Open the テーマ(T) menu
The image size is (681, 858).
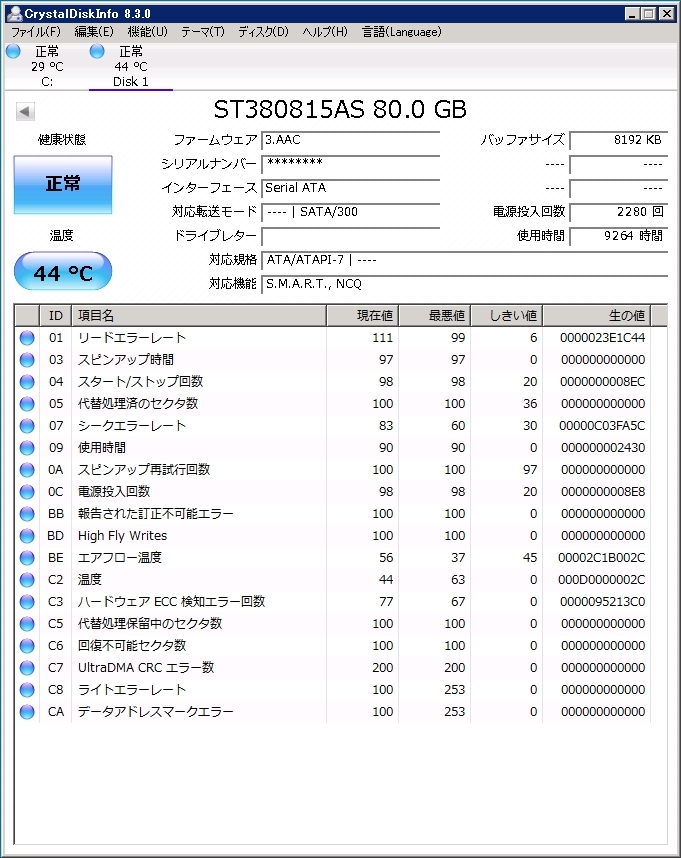[x=203, y=32]
